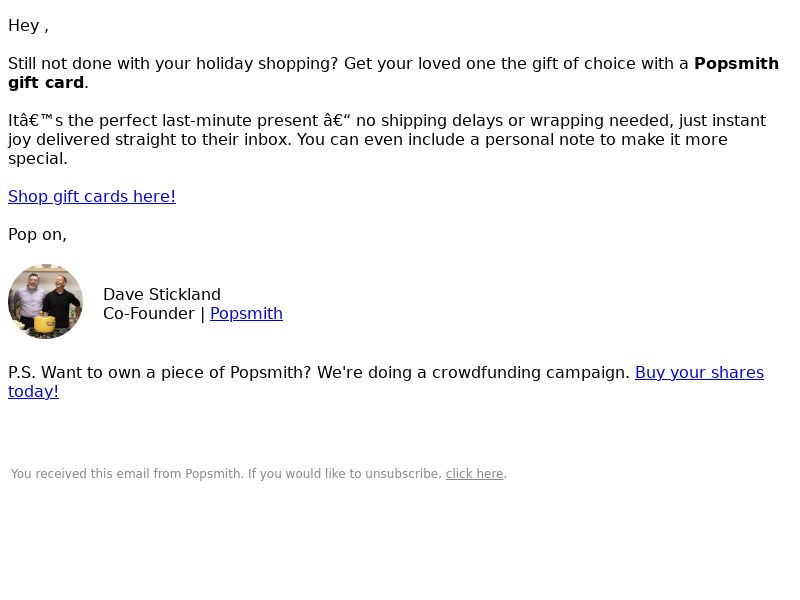
Task: Click the Co-Founder title text
Action: [148, 313]
